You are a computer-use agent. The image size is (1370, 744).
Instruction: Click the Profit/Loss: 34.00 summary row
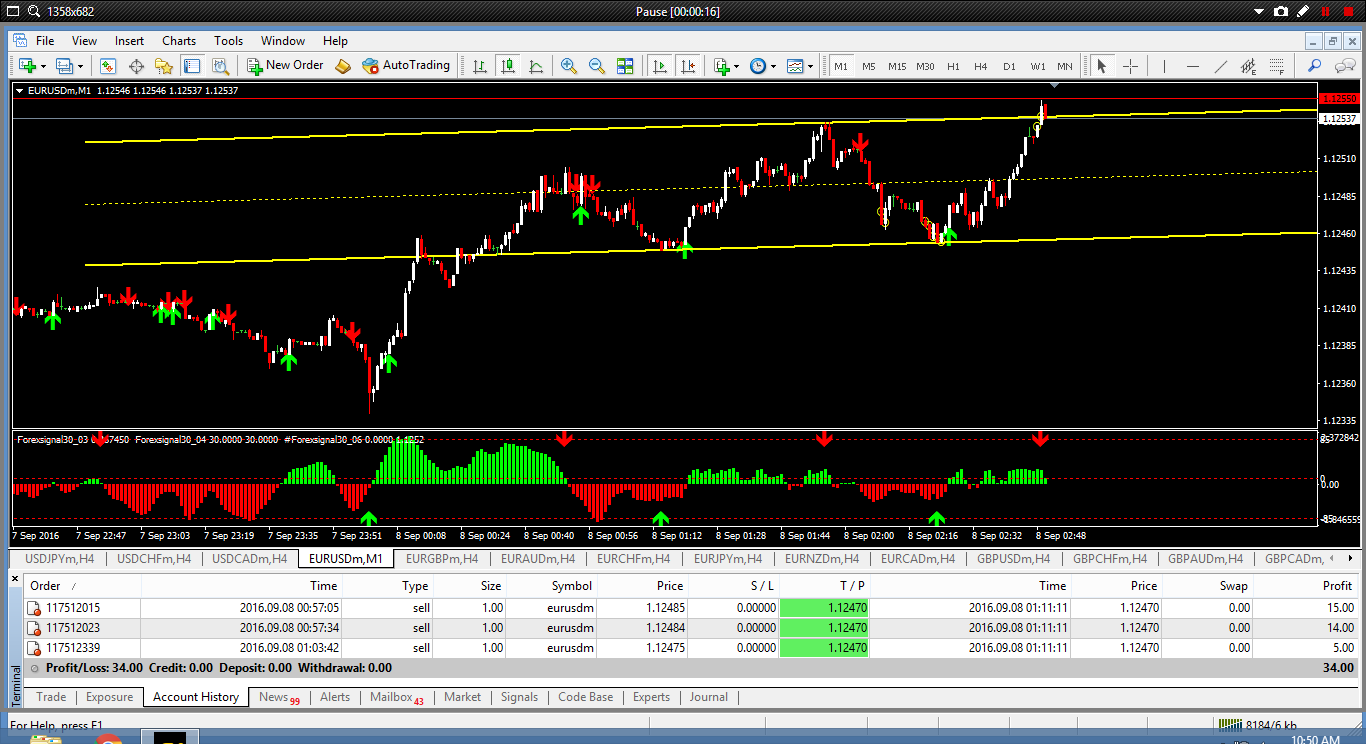coord(690,668)
